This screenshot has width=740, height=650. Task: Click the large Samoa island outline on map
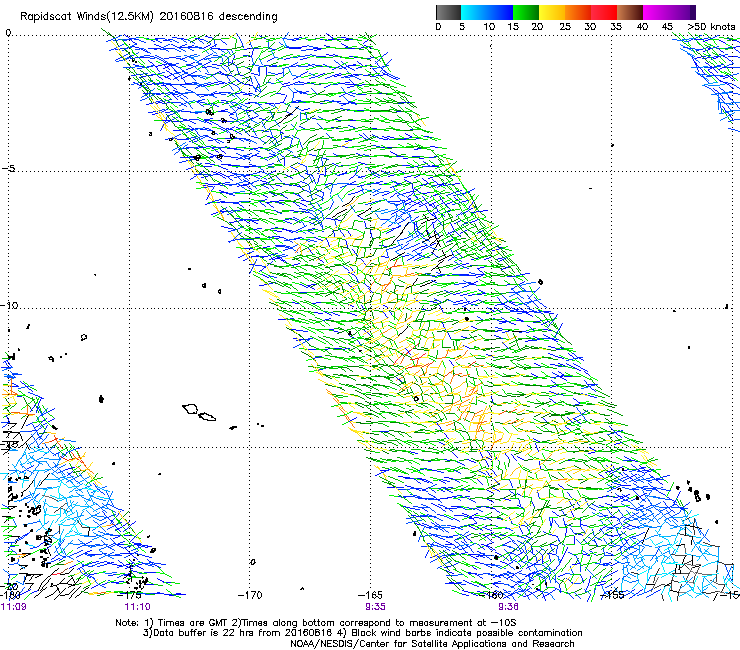click(190, 409)
